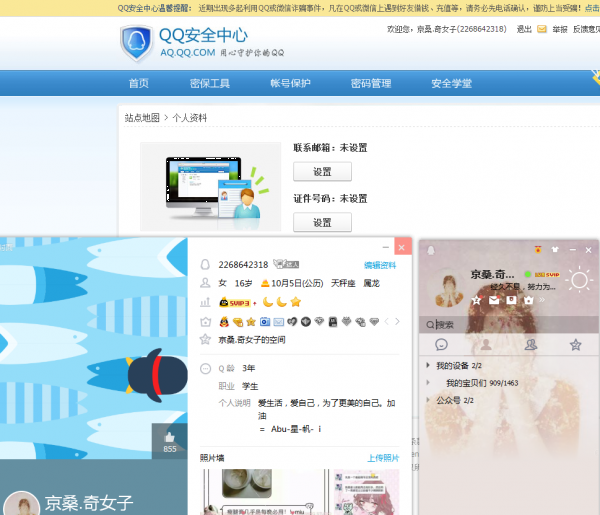Viewport: 600px width, 515px height.
Task: Click the avatar beside 京桑.奇女子 at bottom left
Action: click(x=22, y=504)
